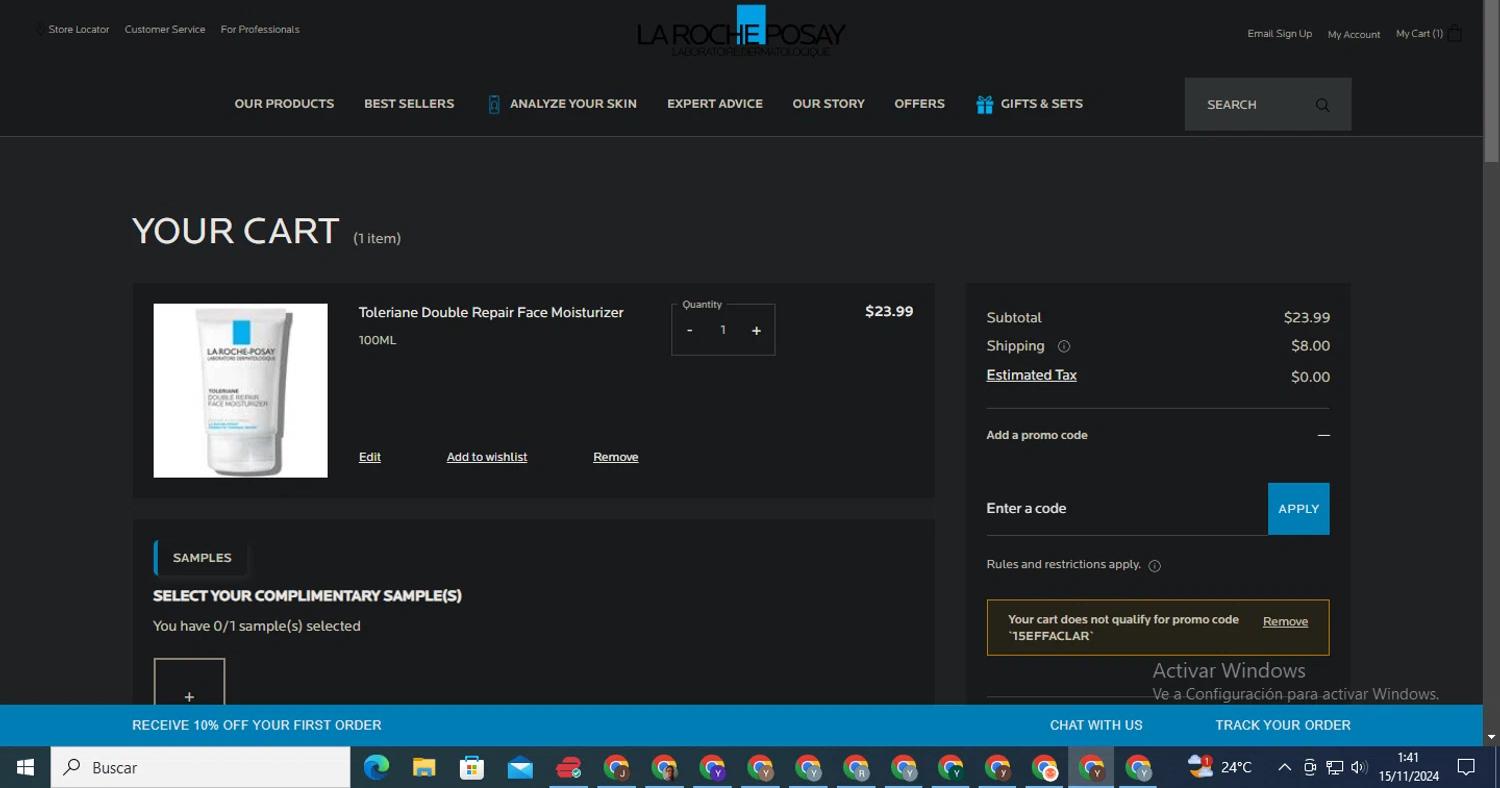
Task: Select the Samples tab
Action: tap(201, 558)
